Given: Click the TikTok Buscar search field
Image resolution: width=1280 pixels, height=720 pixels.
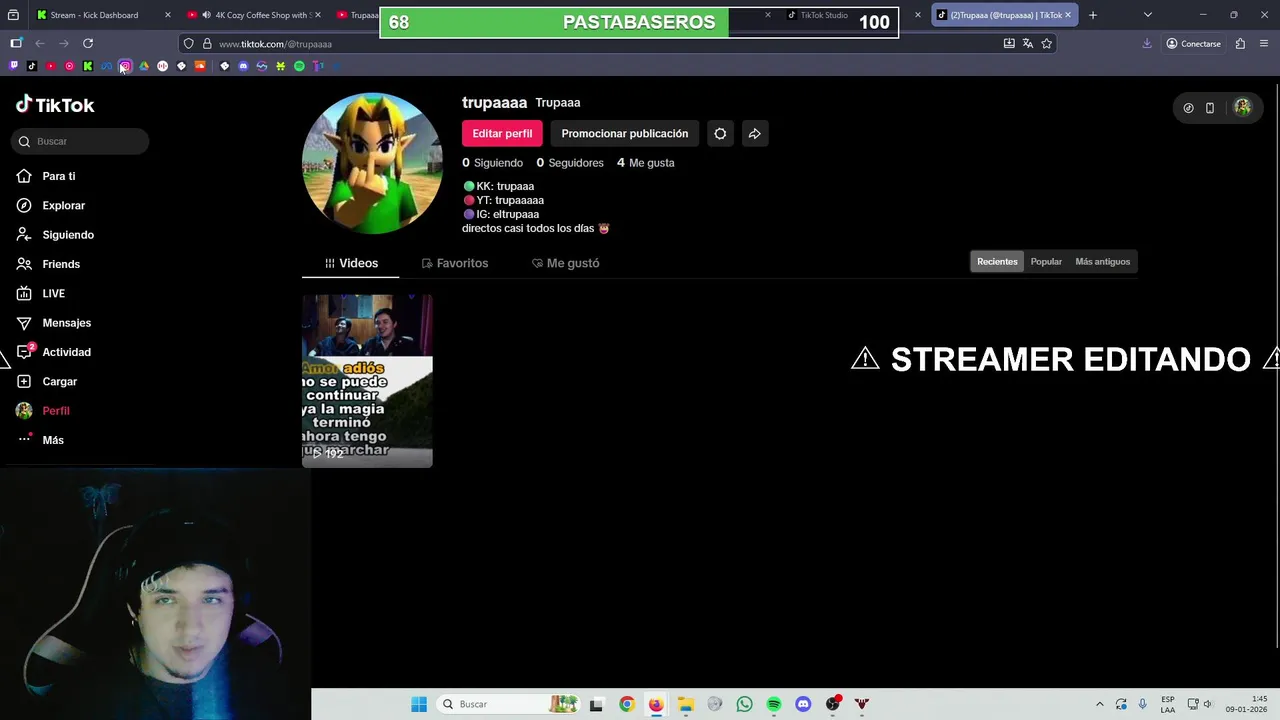Looking at the screenshot, I should click(80, 141).
